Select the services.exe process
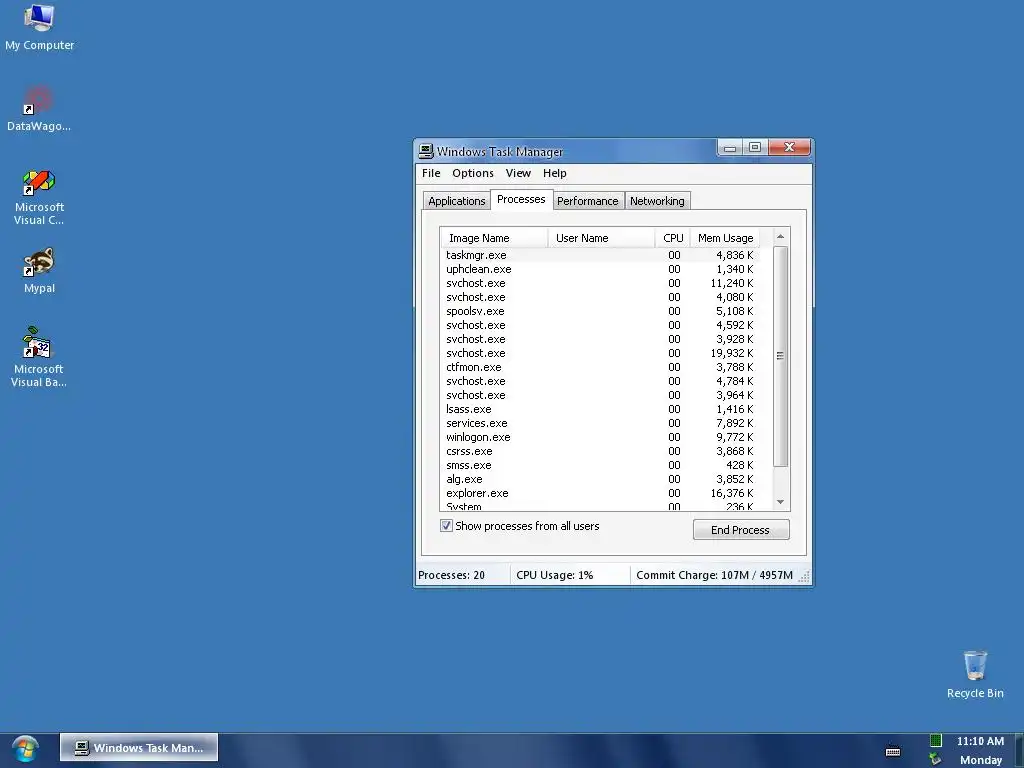 [600, 423]
